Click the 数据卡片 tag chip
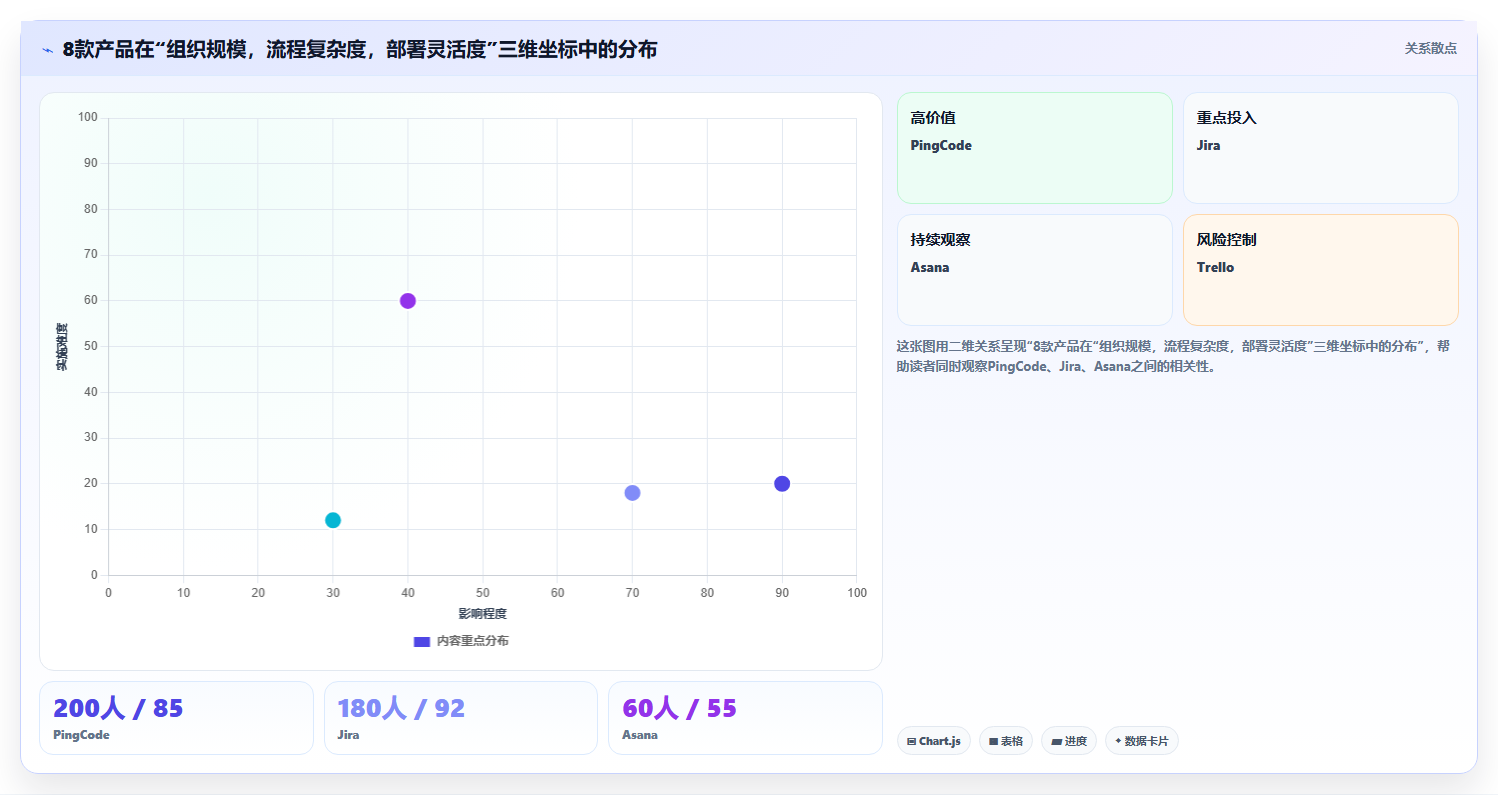The height and width of the screenshot is (795, 1498). click(1141, 741)
